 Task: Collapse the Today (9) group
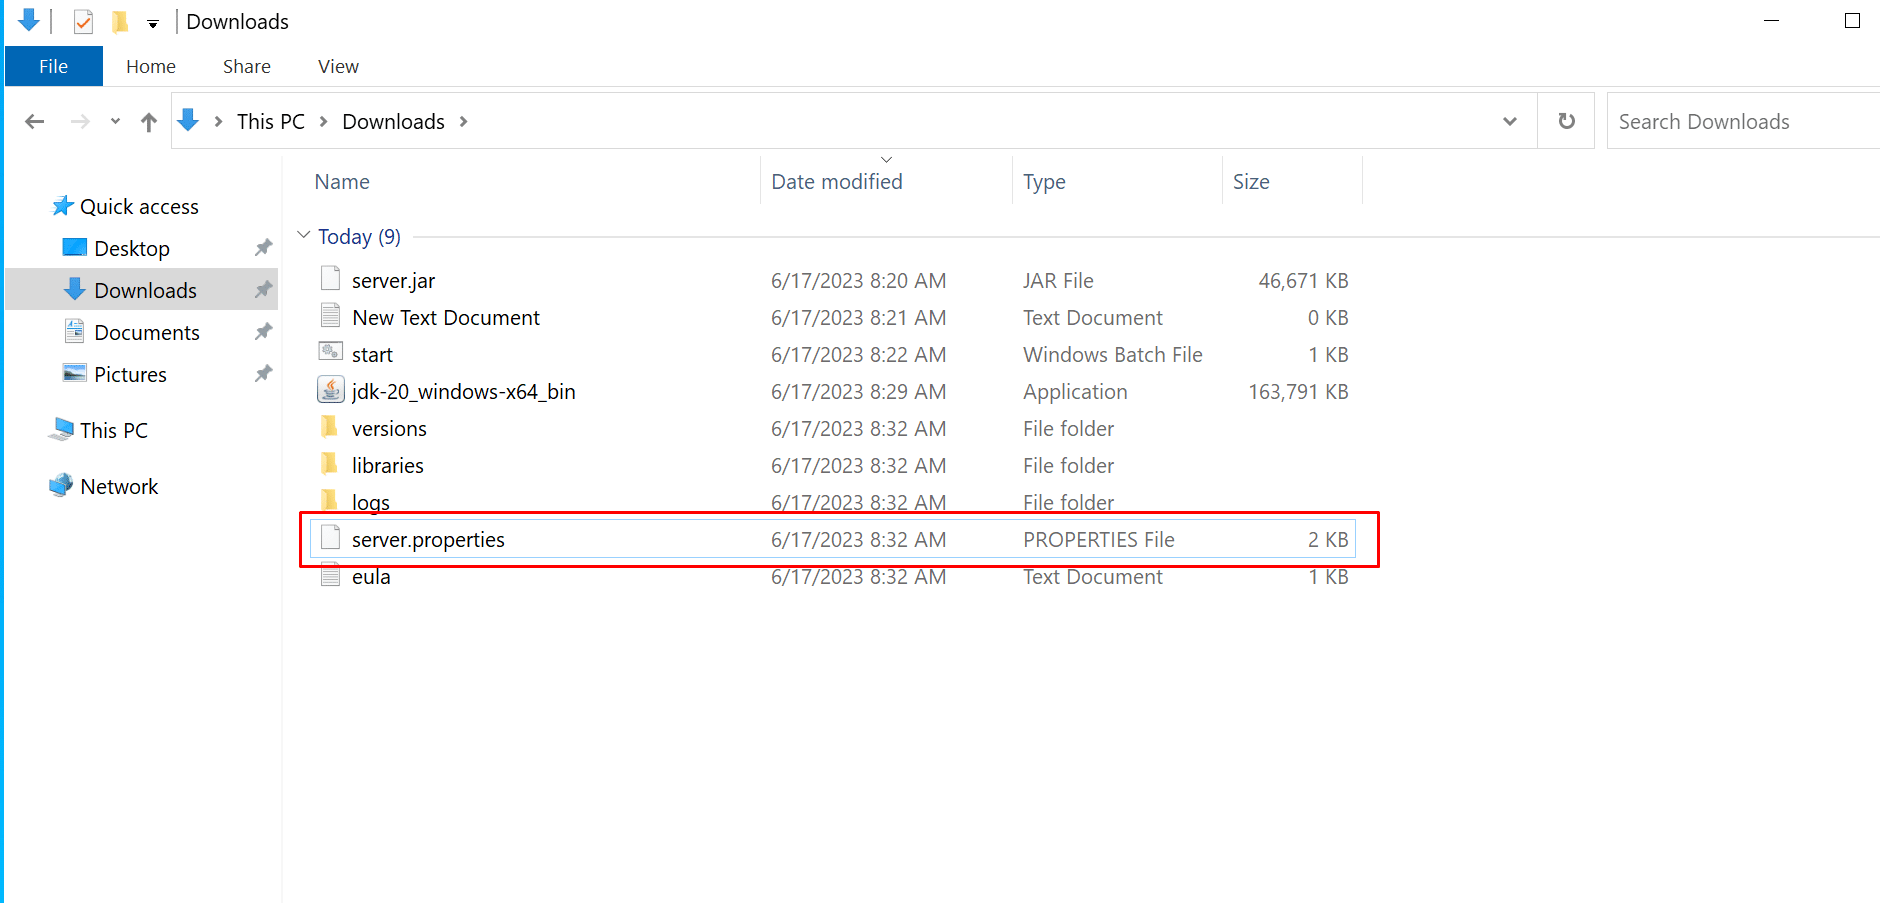304,236
